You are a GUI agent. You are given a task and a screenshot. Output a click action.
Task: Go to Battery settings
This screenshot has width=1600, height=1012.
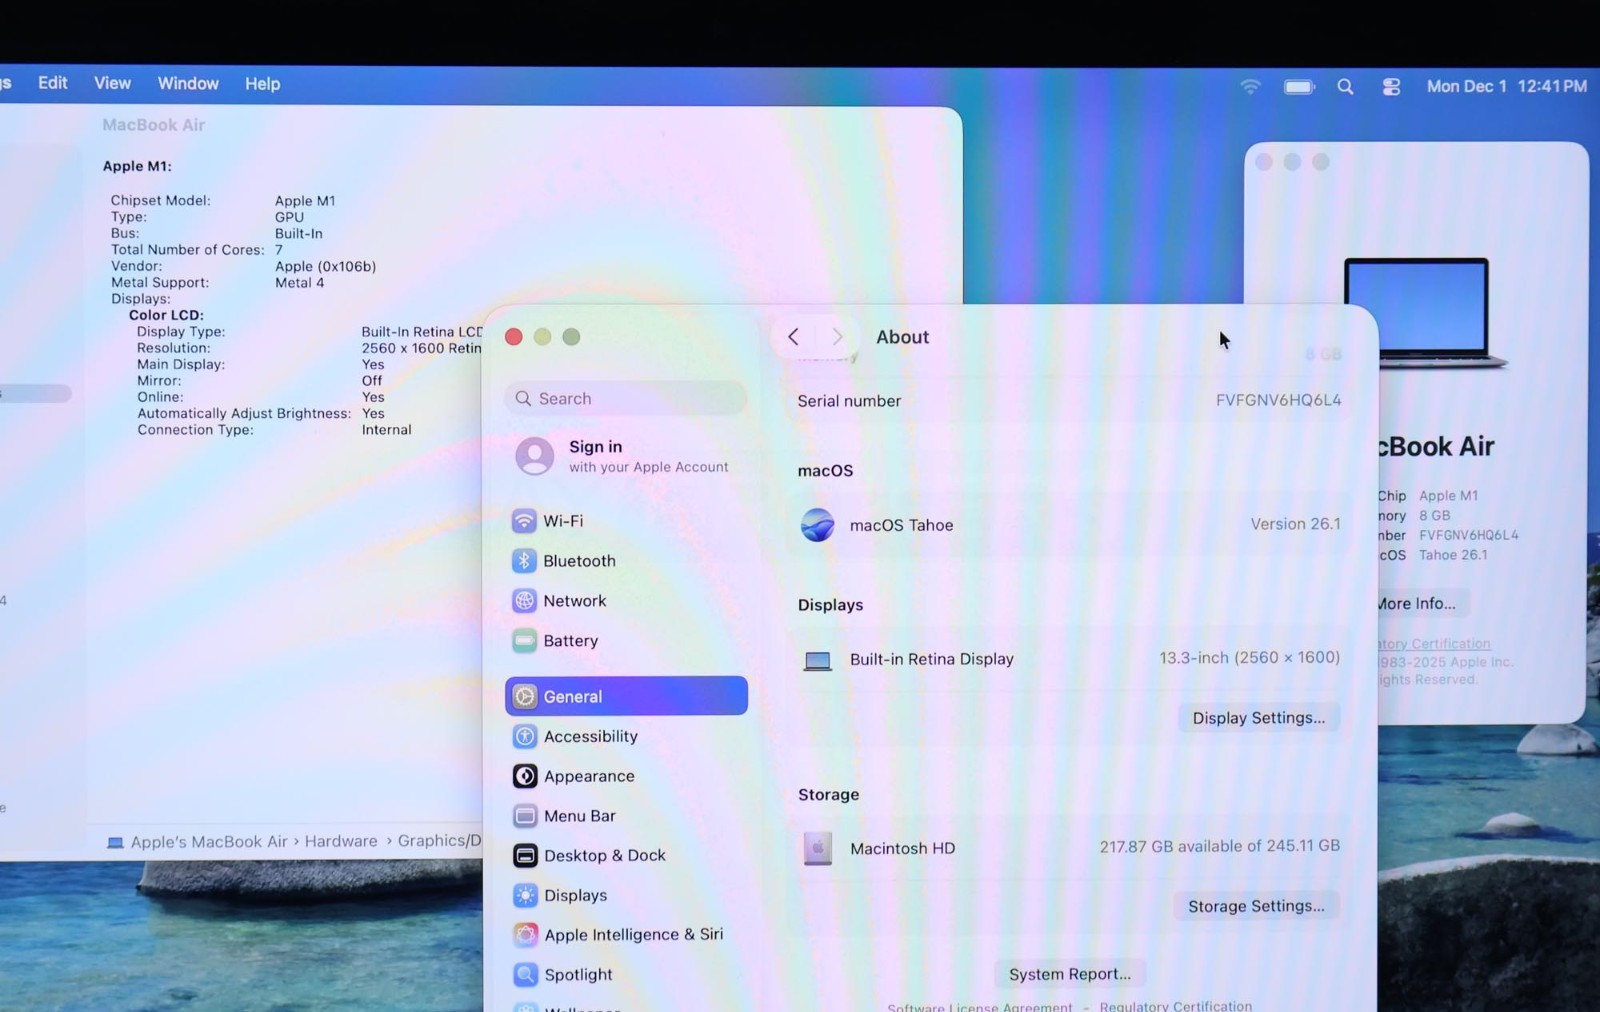click(570, 641)
